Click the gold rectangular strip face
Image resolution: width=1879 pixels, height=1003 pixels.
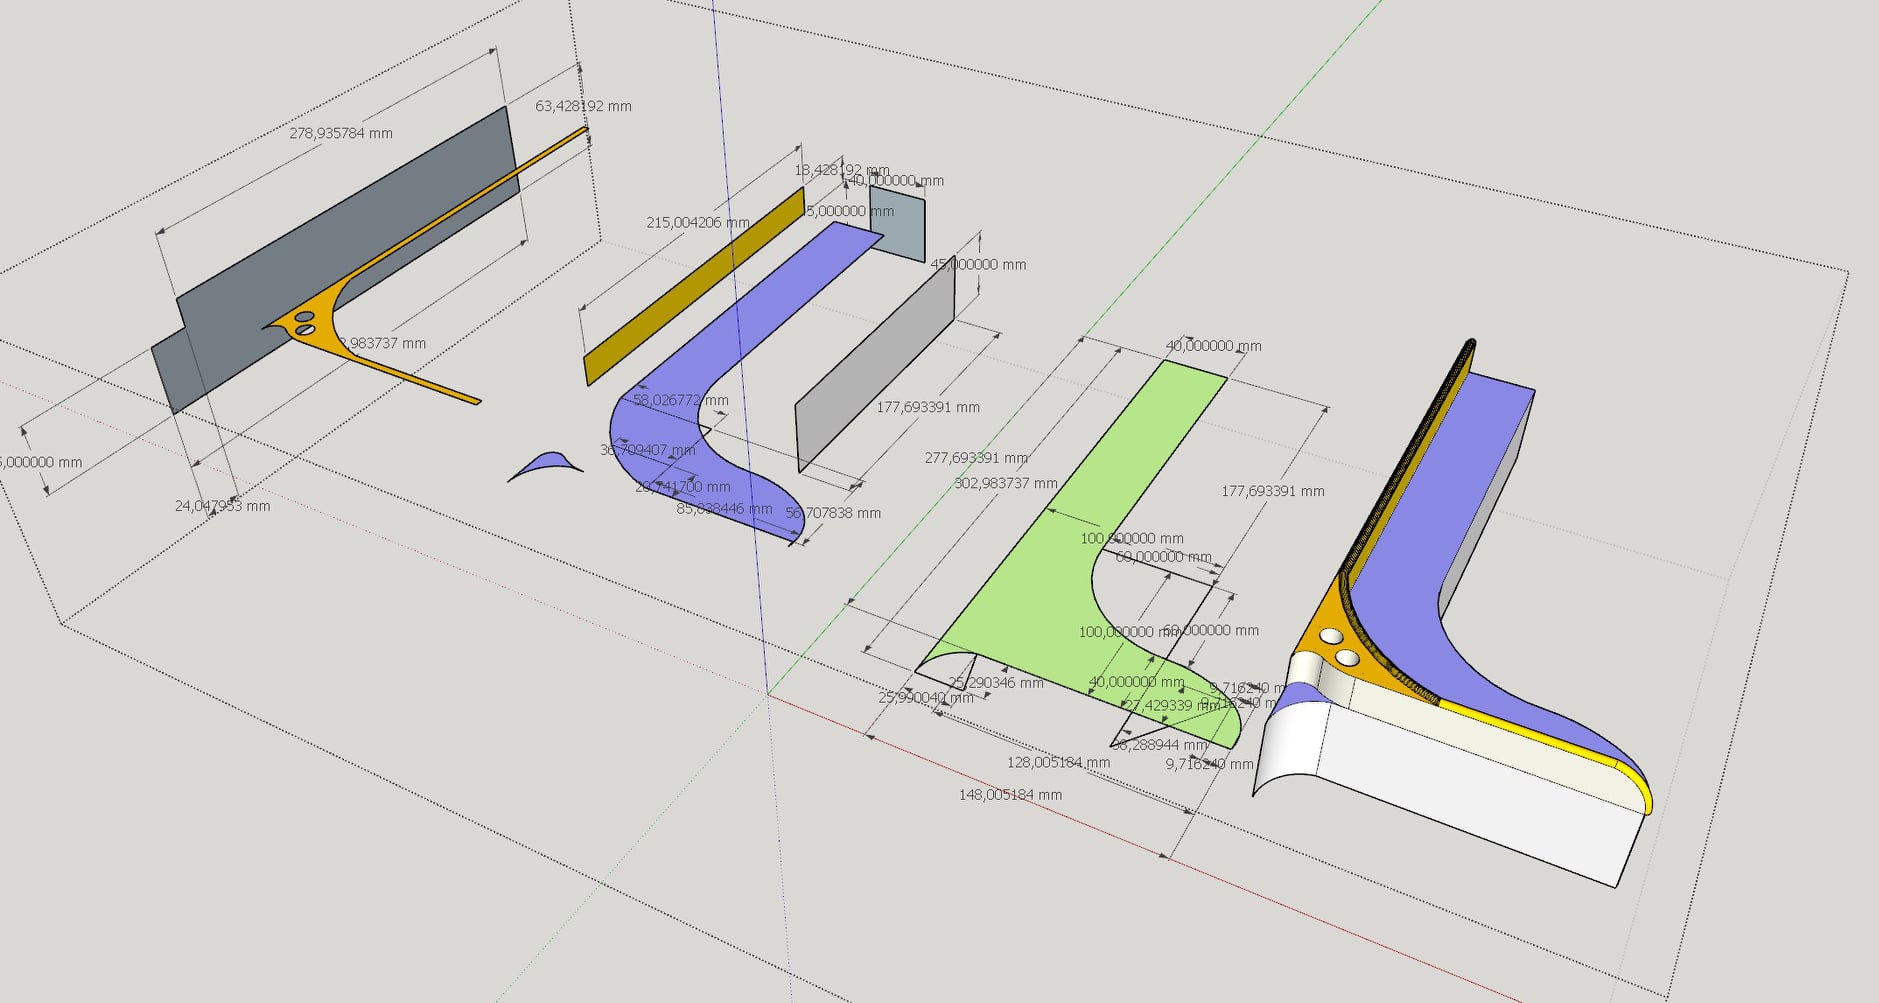click(x=694, y=287)
